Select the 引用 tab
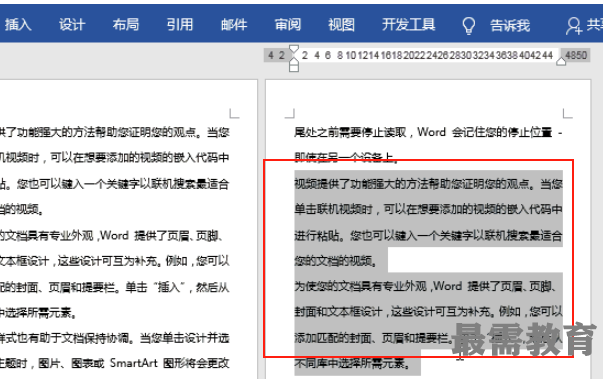The width and height of the screenshot is (603, 379). tap(179, 25)
